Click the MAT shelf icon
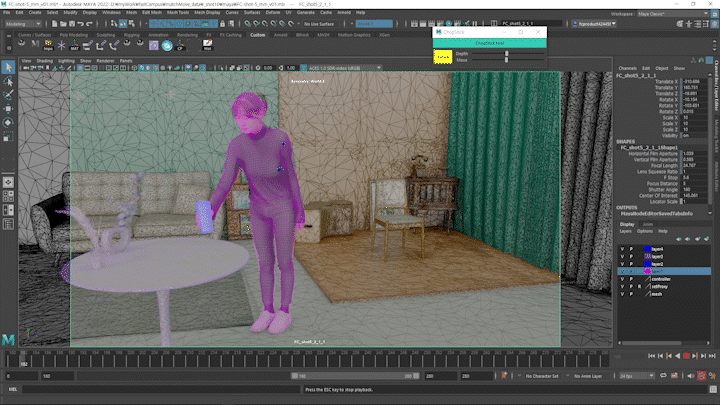This screenshot has height=405, width=720. [74, 45]
